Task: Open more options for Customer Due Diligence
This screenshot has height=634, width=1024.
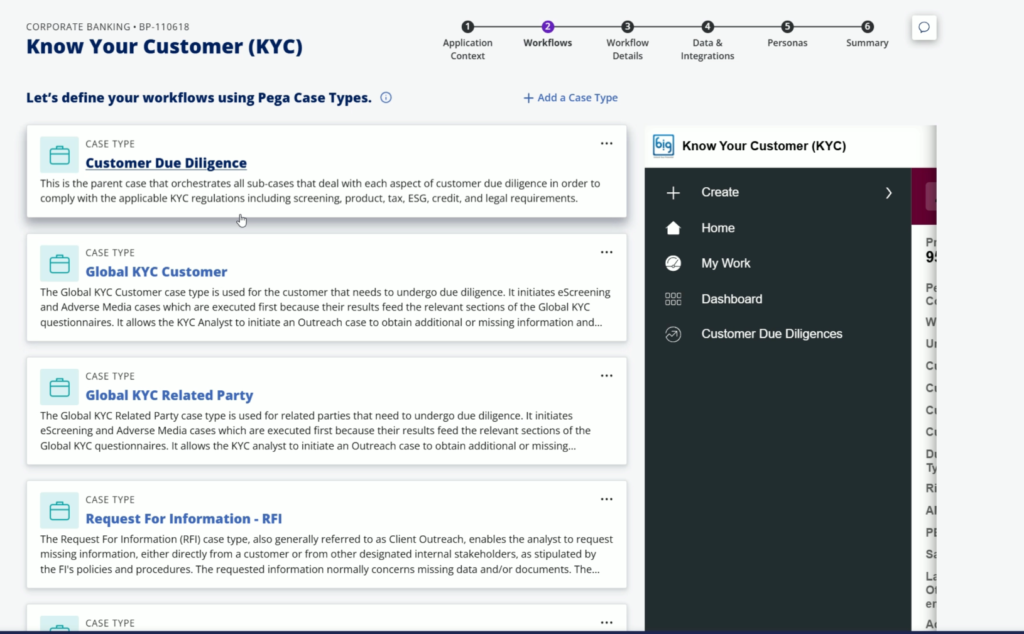Action: pos(607,144)
